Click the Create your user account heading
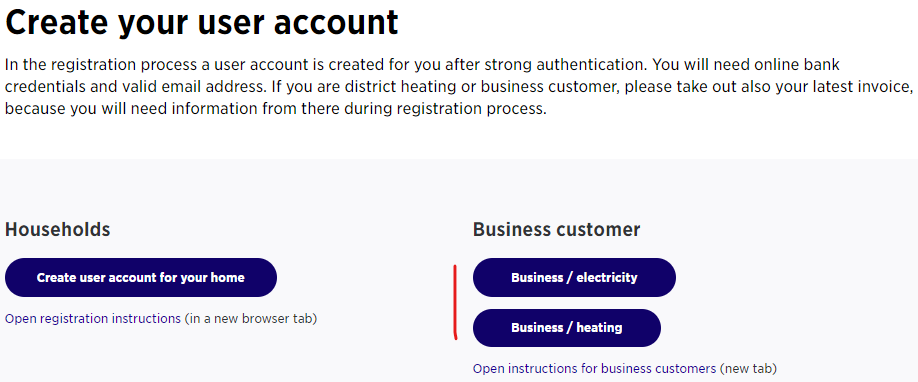This screenshot has height=382, width=918. click(201, 22)
